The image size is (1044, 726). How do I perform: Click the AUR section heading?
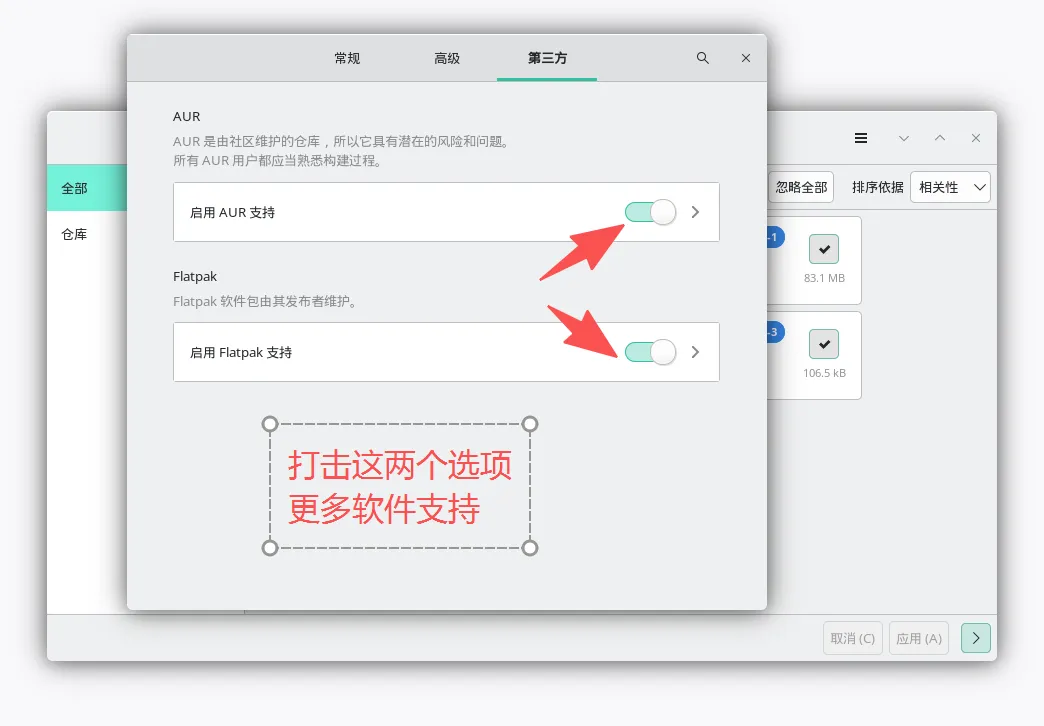click(x=186, y=117)
